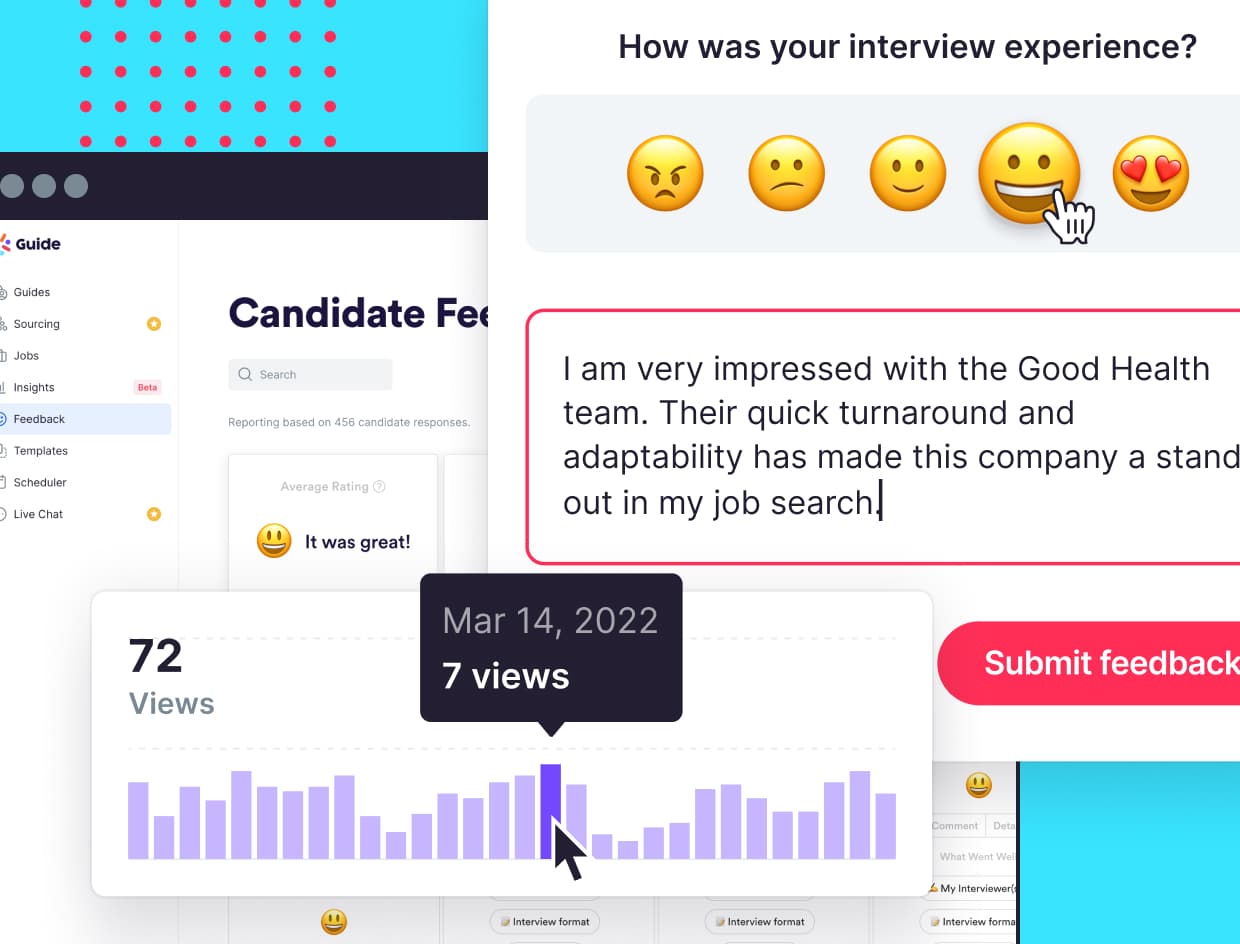Select Feedback in the sidebar
The width and height of the screenshot is (1240, 944).
[40, 419]
